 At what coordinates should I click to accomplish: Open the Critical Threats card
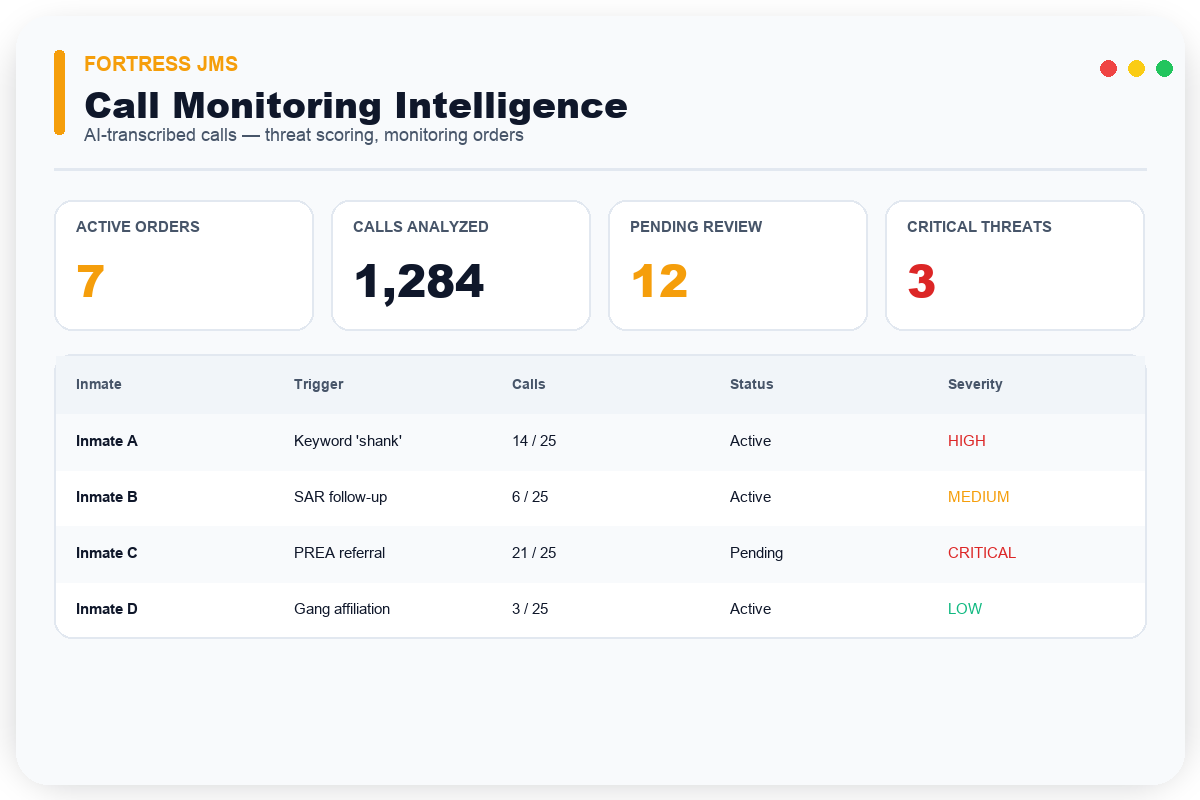(1015, 265)
